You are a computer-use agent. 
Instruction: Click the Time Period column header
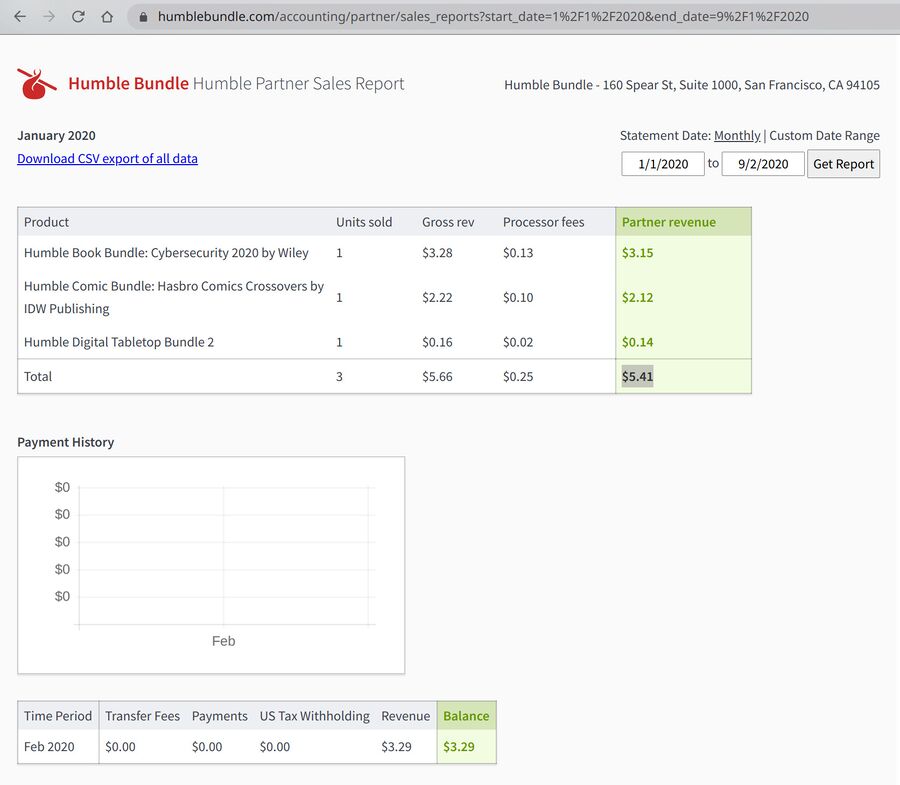point(58,716)
